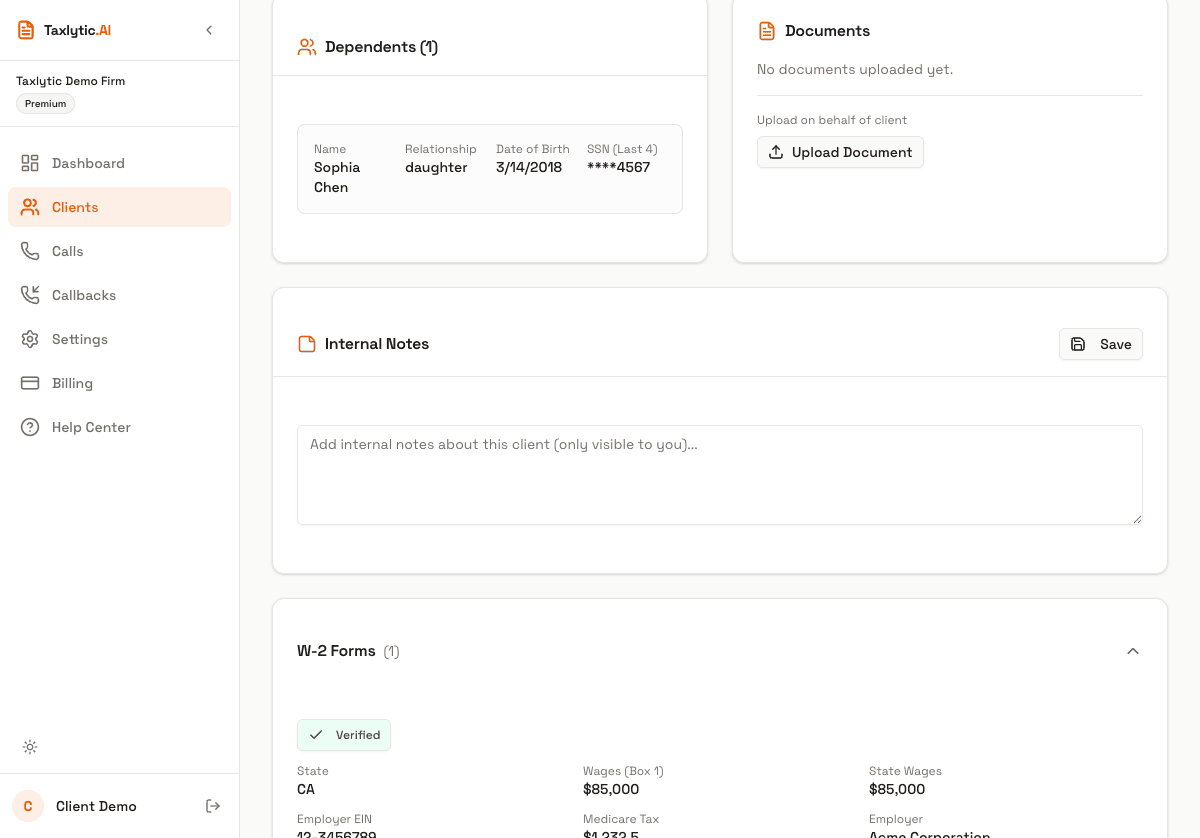Select the Taxlytic.AI logo header

coord(63,29)
